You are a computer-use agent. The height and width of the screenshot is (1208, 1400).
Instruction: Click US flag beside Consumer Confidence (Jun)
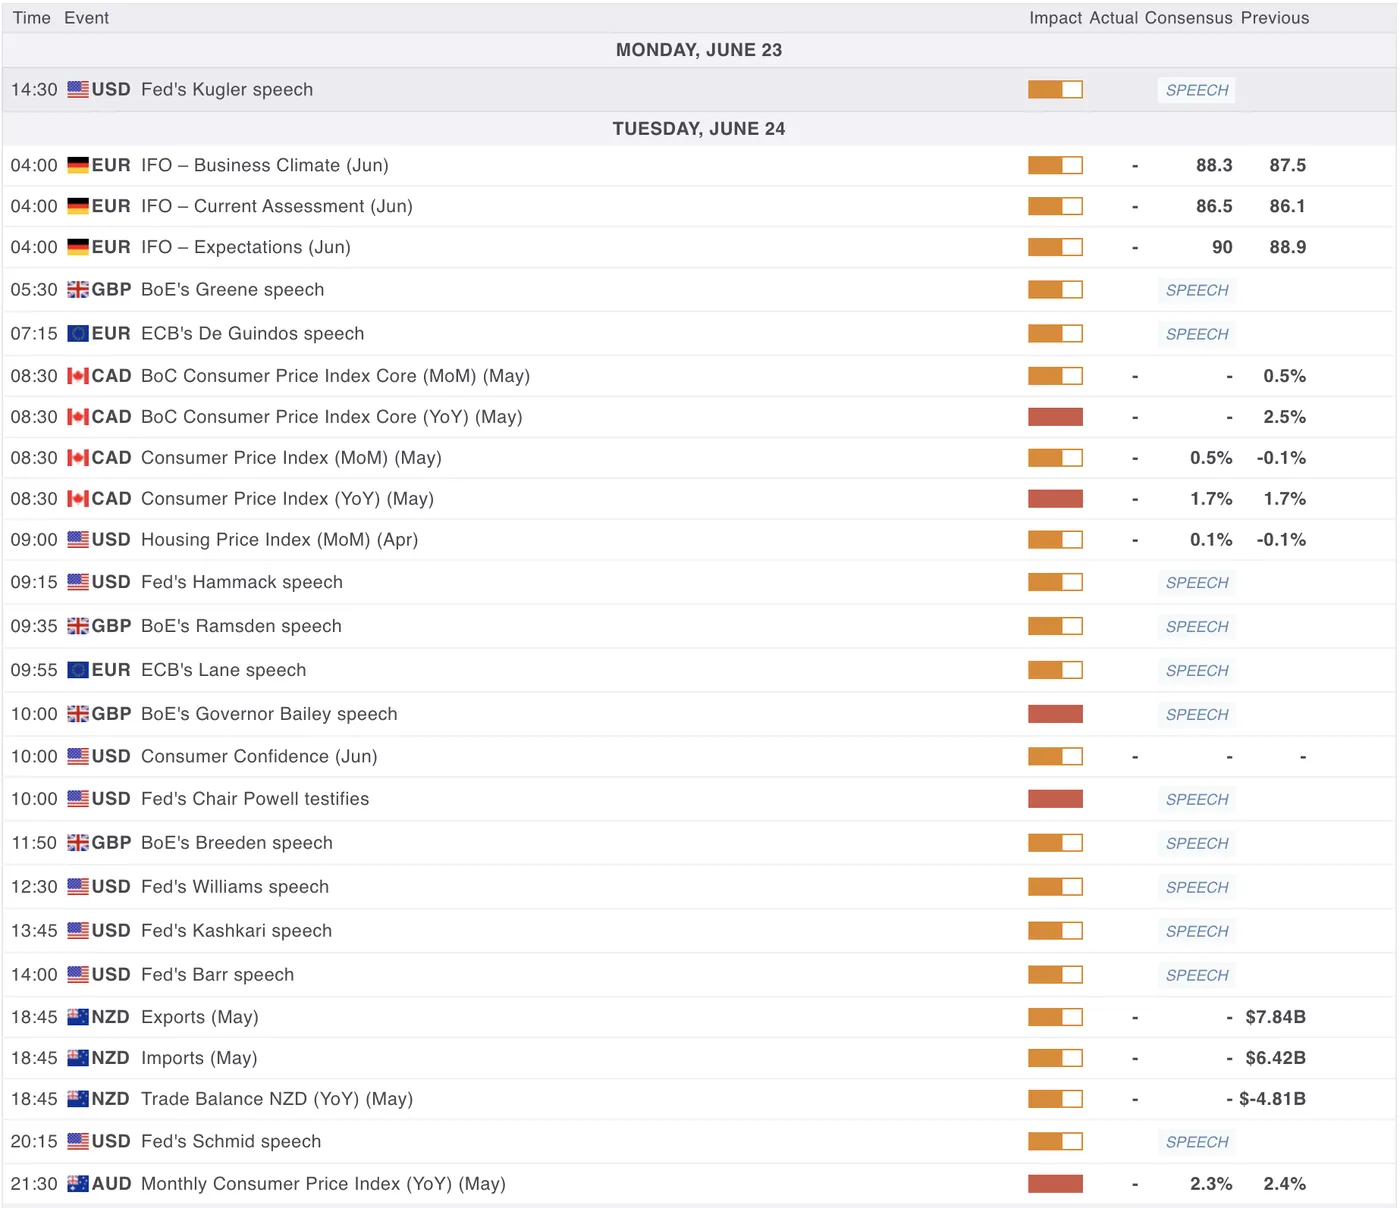click(x=78, y=756)
